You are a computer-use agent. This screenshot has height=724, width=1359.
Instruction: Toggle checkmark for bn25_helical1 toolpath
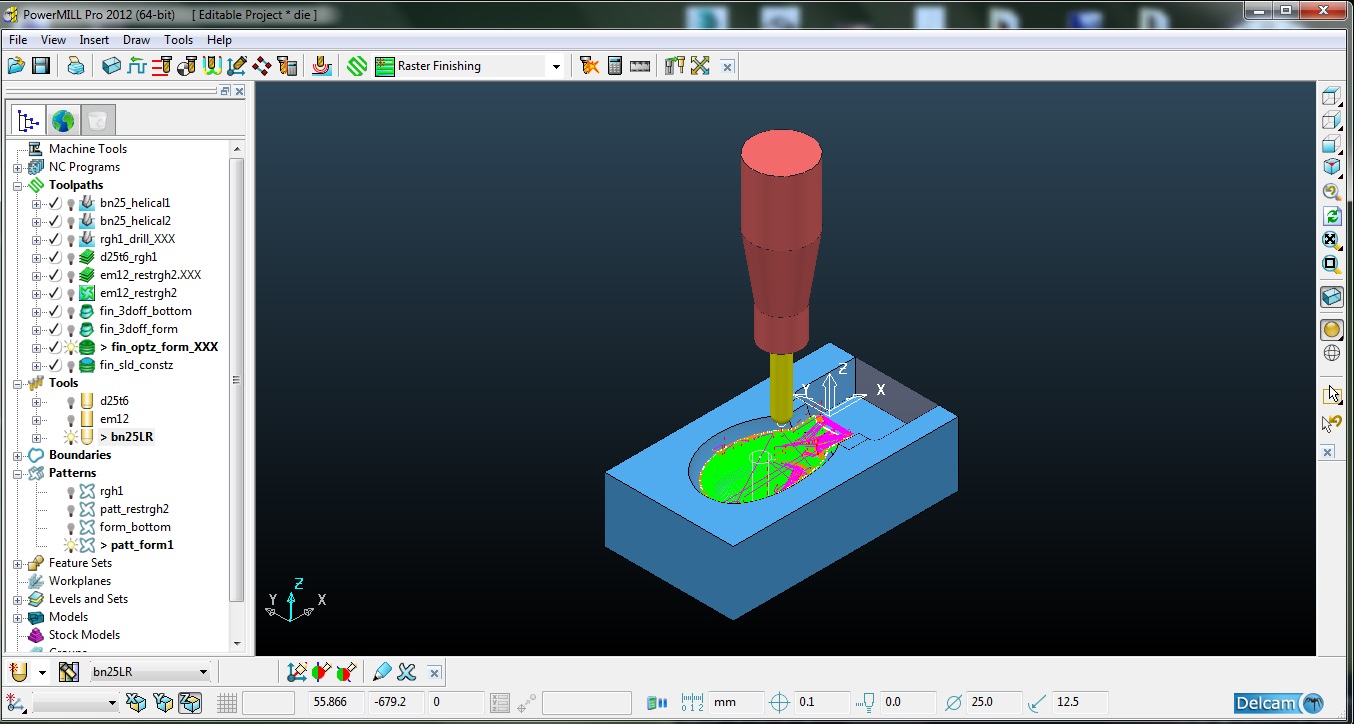(55, 203)
